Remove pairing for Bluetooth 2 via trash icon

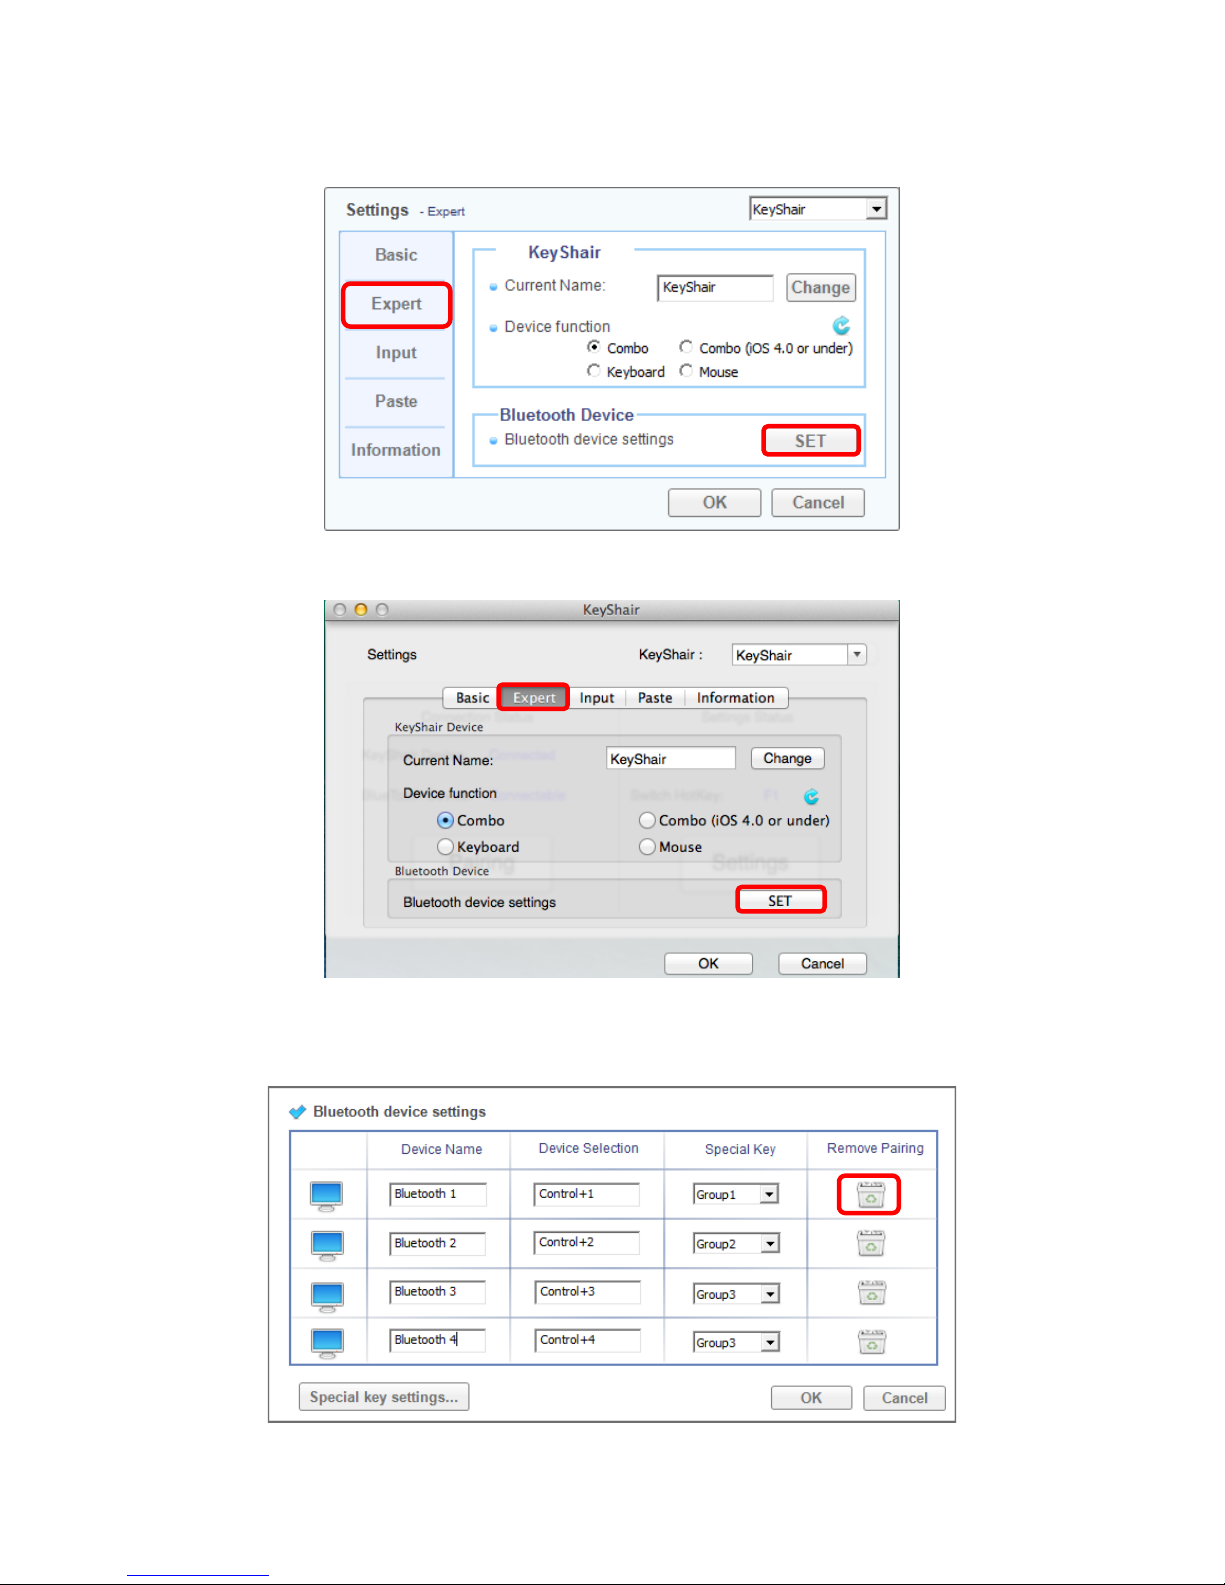pyautogui.click(x=871, y=1243)
